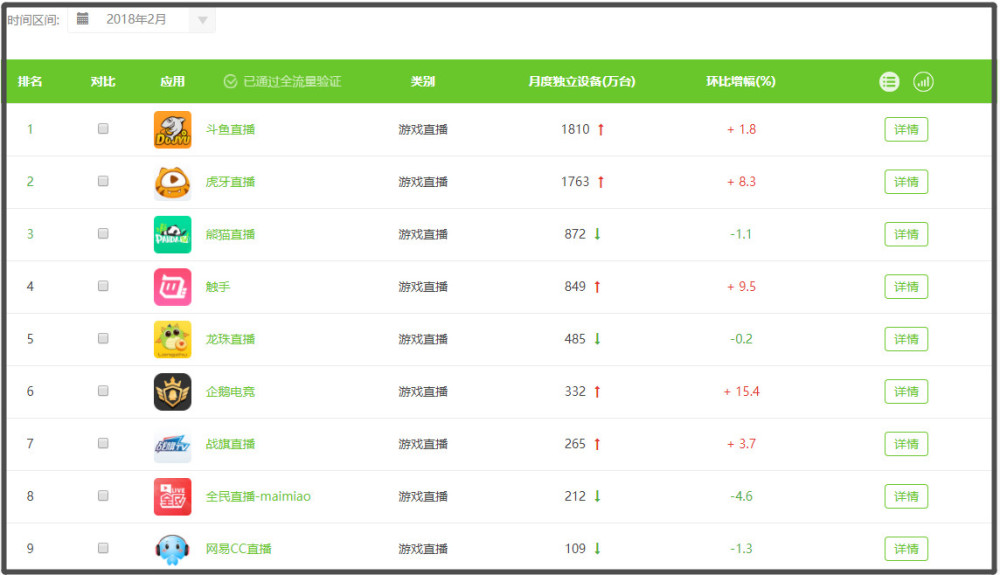
Task: Open 详情 button for 全民直播-maimiao
Action: [x=906, y=497]
